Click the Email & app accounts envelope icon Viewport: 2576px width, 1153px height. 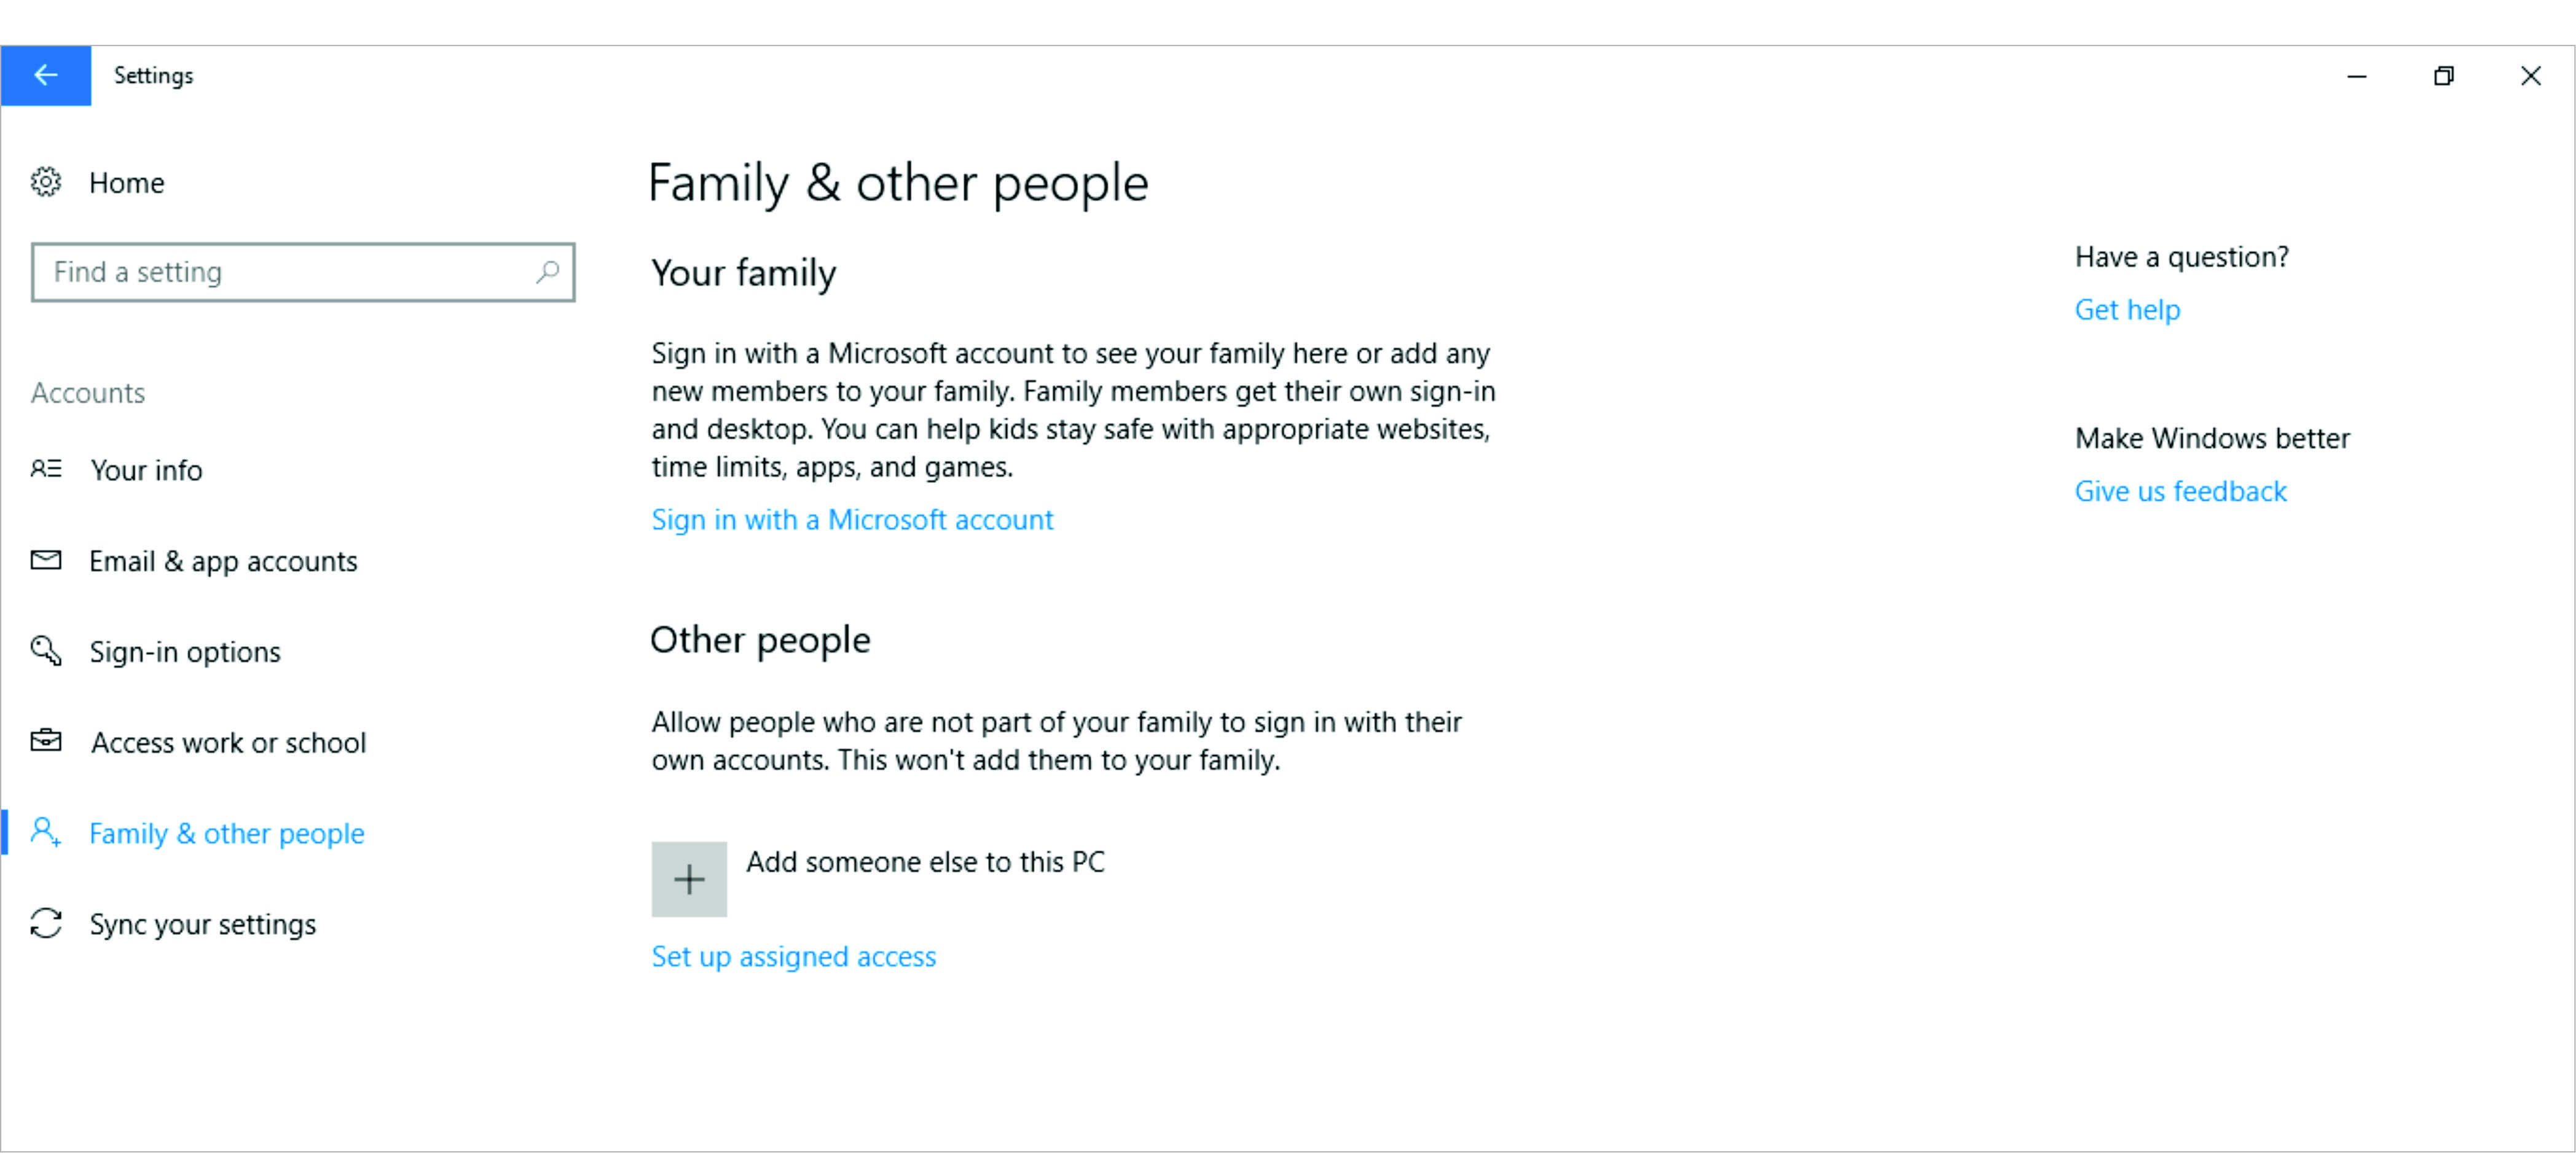(x=46, y=560)
